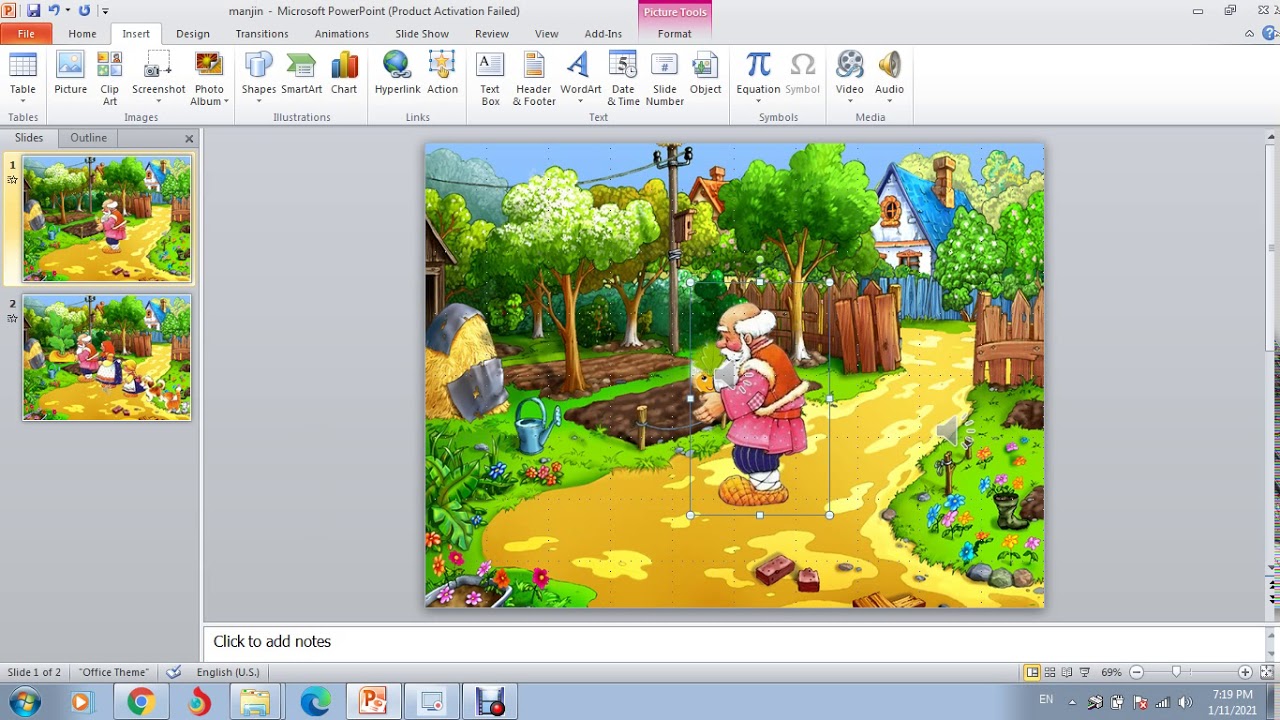Select slide 2 thumbnail
This screenshot has height=720, width=1280.
click(107, 357)
